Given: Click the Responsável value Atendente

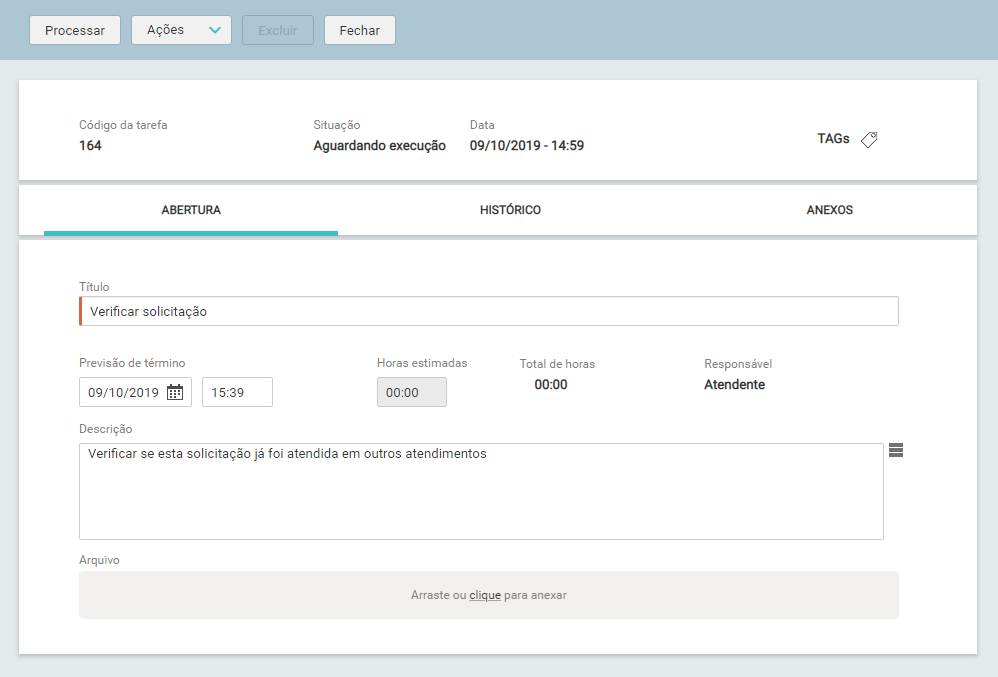Looking at the screenshot, I should (734, 384).
